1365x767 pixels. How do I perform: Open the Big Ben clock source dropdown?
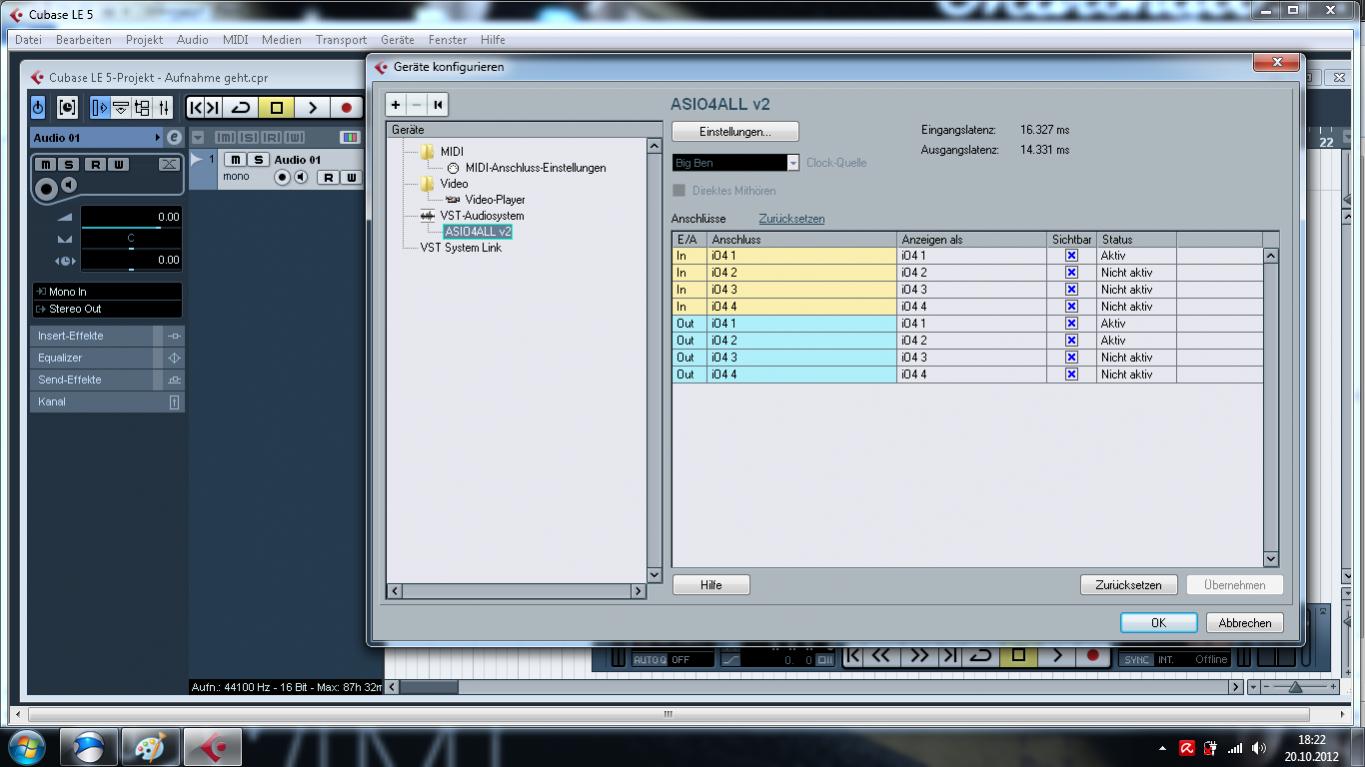click(x=793, y=163)
